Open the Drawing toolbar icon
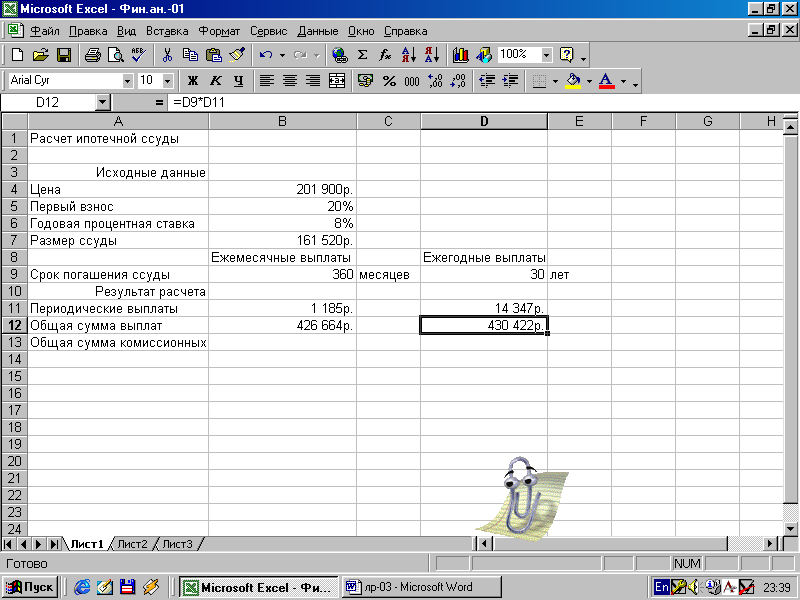The width and height of the screenshot is (800, 600). pyautogui.click(x=484, y=55)
